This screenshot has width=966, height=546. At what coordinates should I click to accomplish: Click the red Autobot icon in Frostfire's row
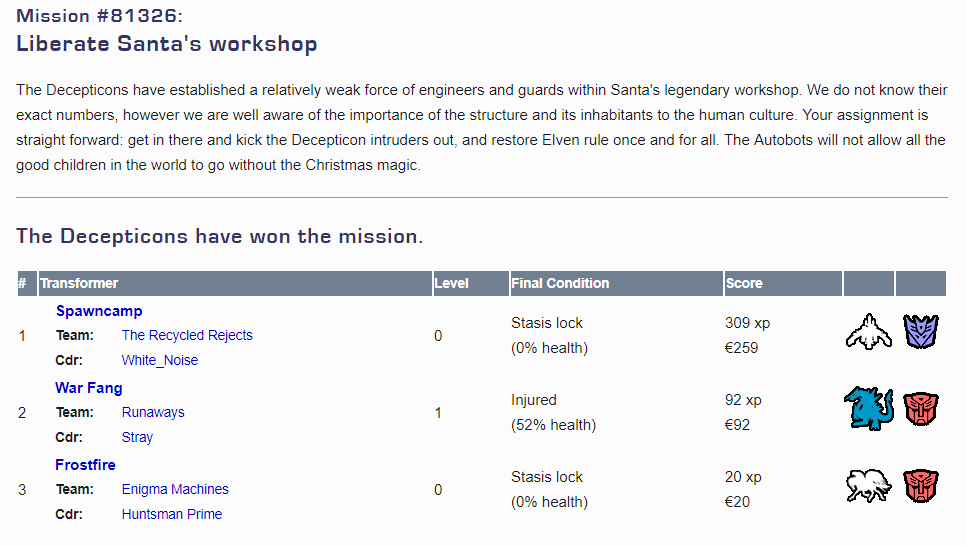pyautogui.click(x=921, y=487)
